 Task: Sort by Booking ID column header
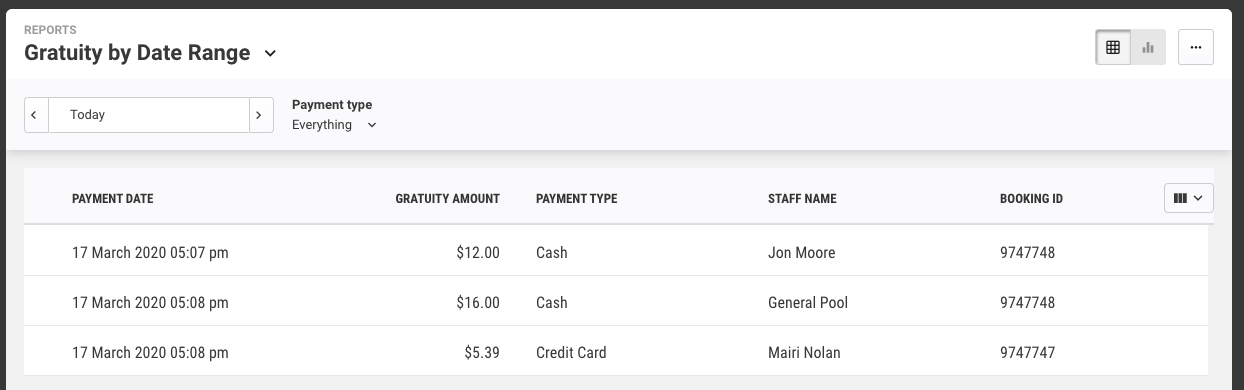pos(1031,199)
